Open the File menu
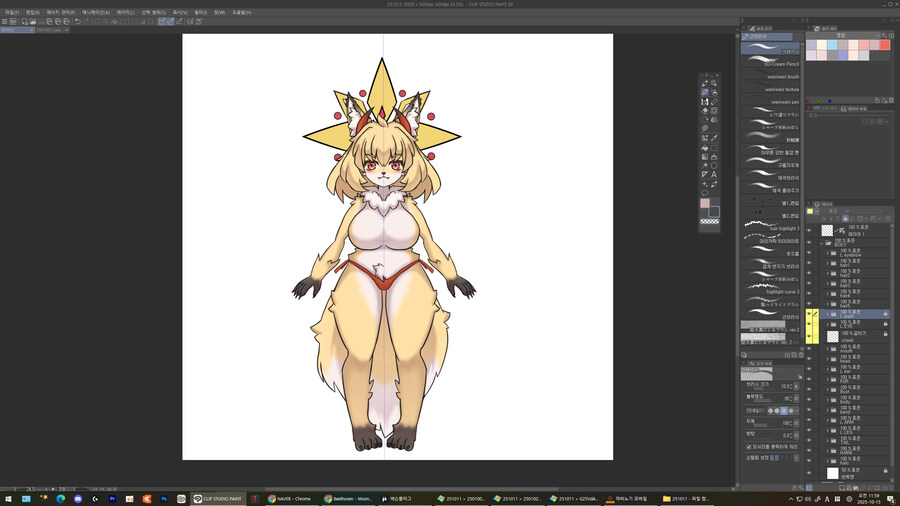The height and width of the screenshot is (506, 900). [11, 12]
